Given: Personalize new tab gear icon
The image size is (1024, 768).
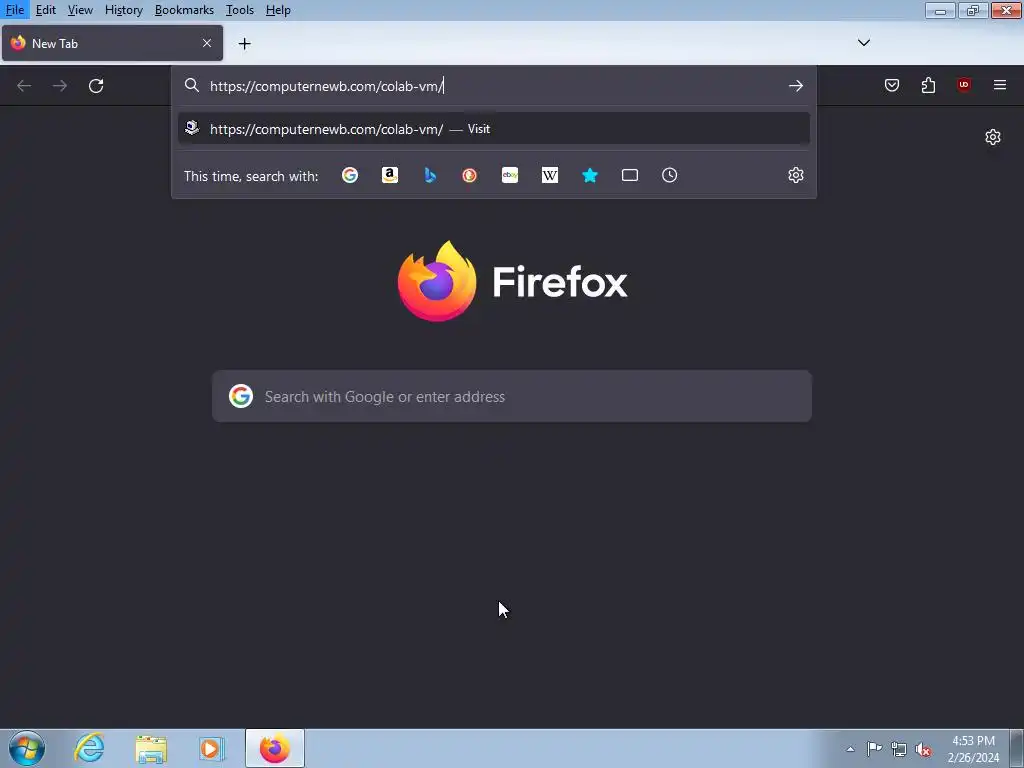Looking at the screenshot, I should pos(993,137).
